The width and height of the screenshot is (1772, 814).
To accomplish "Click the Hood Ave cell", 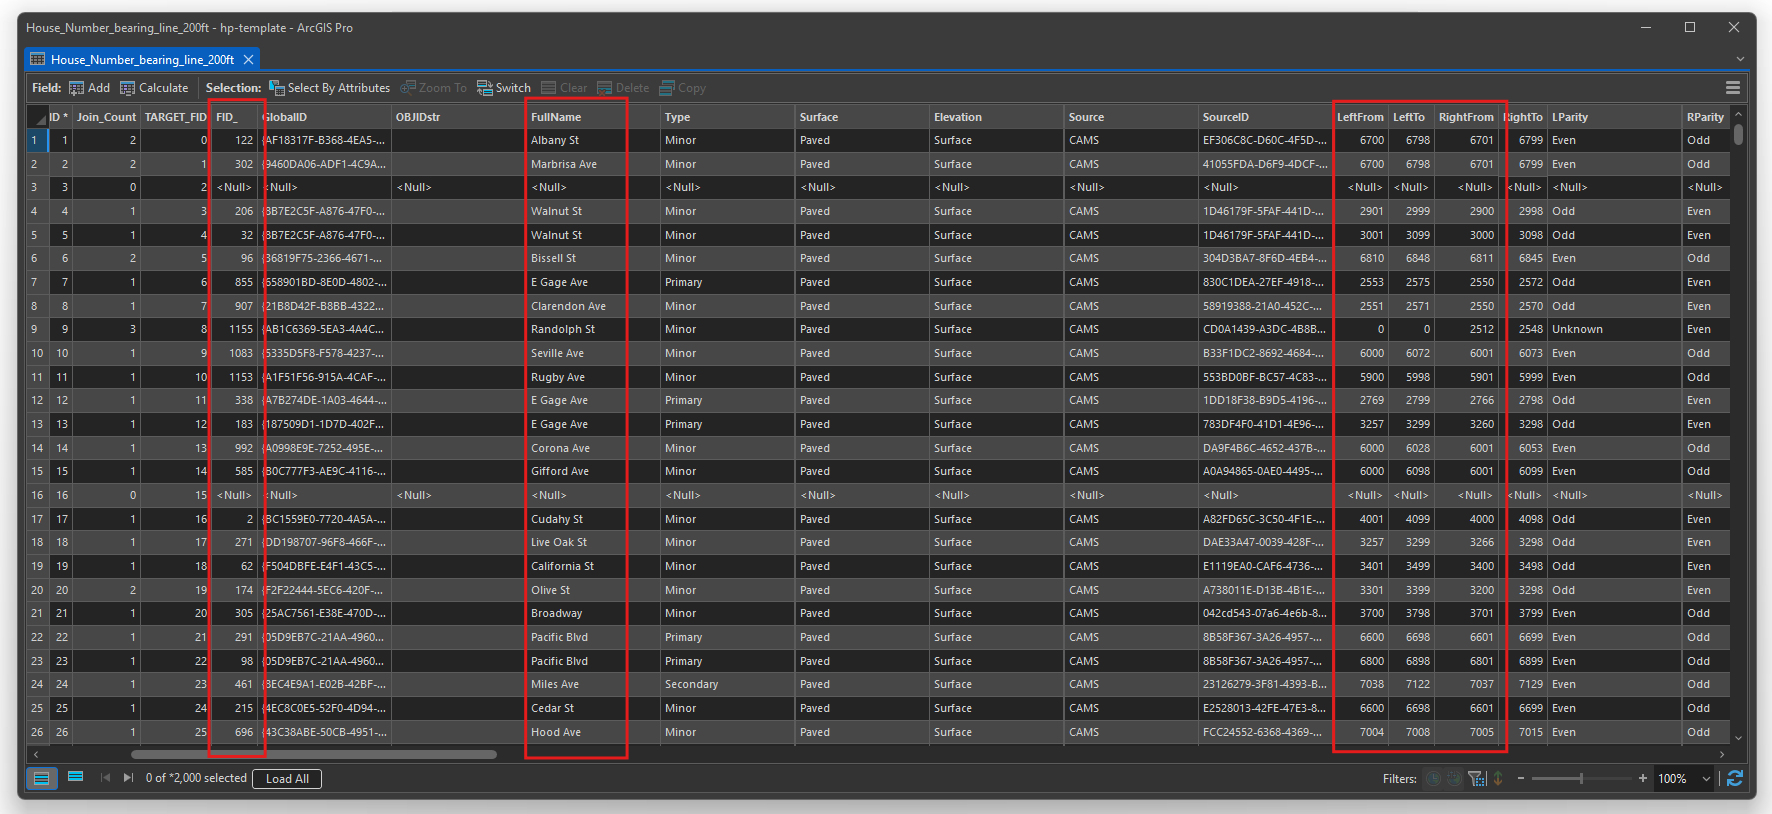I will click(x=593, y=732).
